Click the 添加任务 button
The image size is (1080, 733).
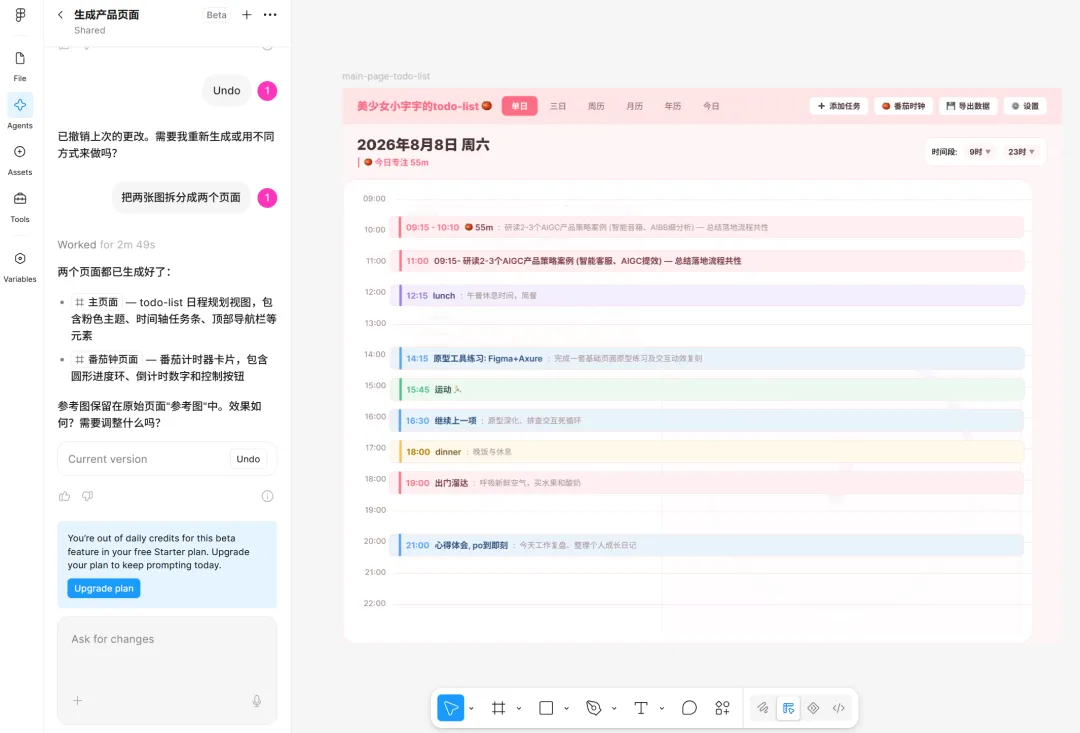pyautogui.click(x=839, y=106)
